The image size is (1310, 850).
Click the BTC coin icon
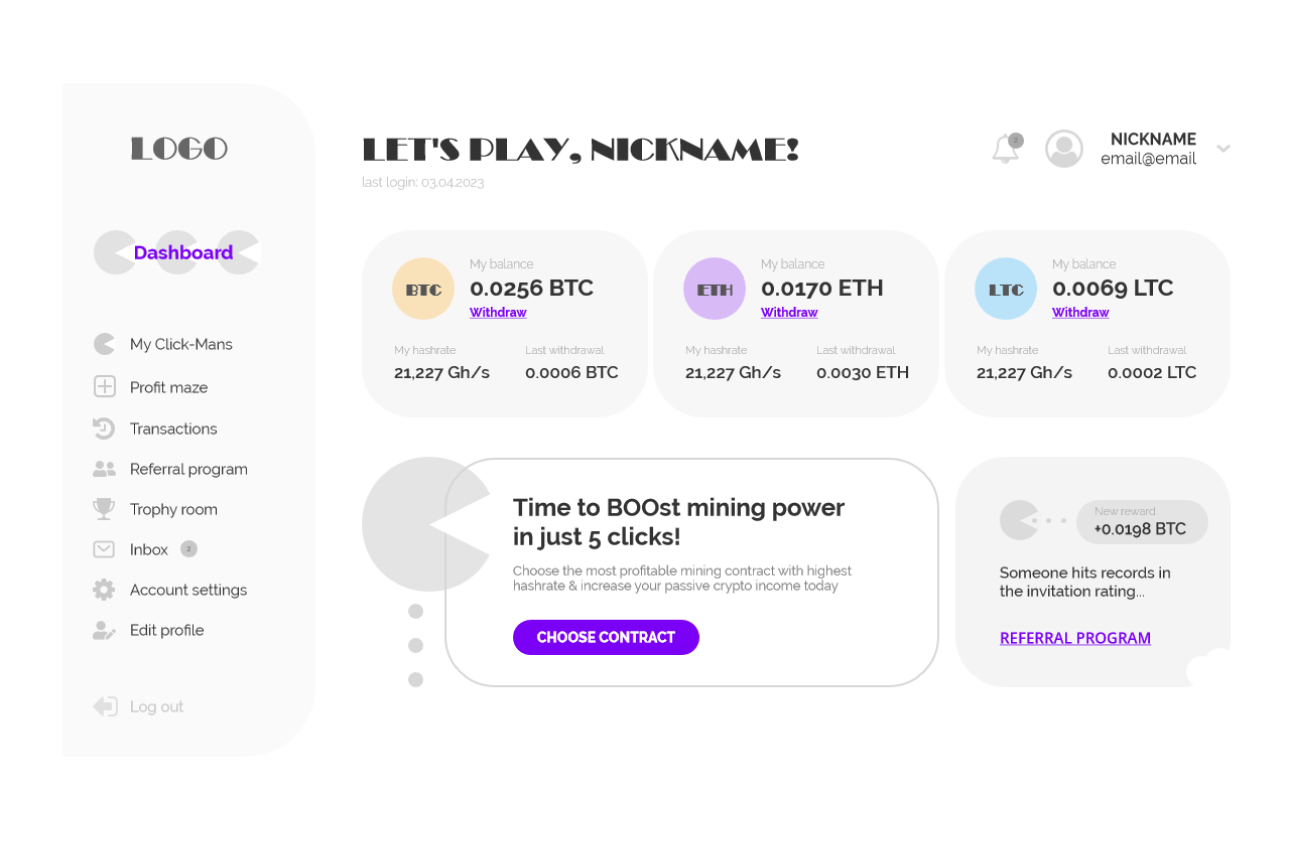click(423, 289)
